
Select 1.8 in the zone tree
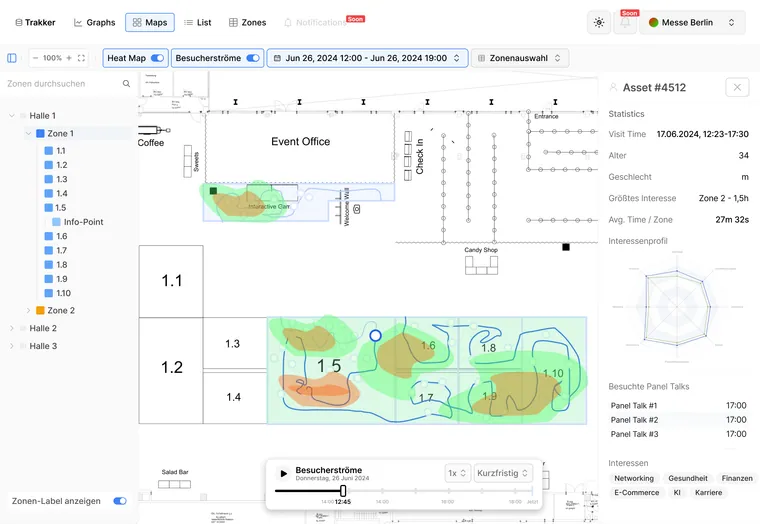coord(62,265)
